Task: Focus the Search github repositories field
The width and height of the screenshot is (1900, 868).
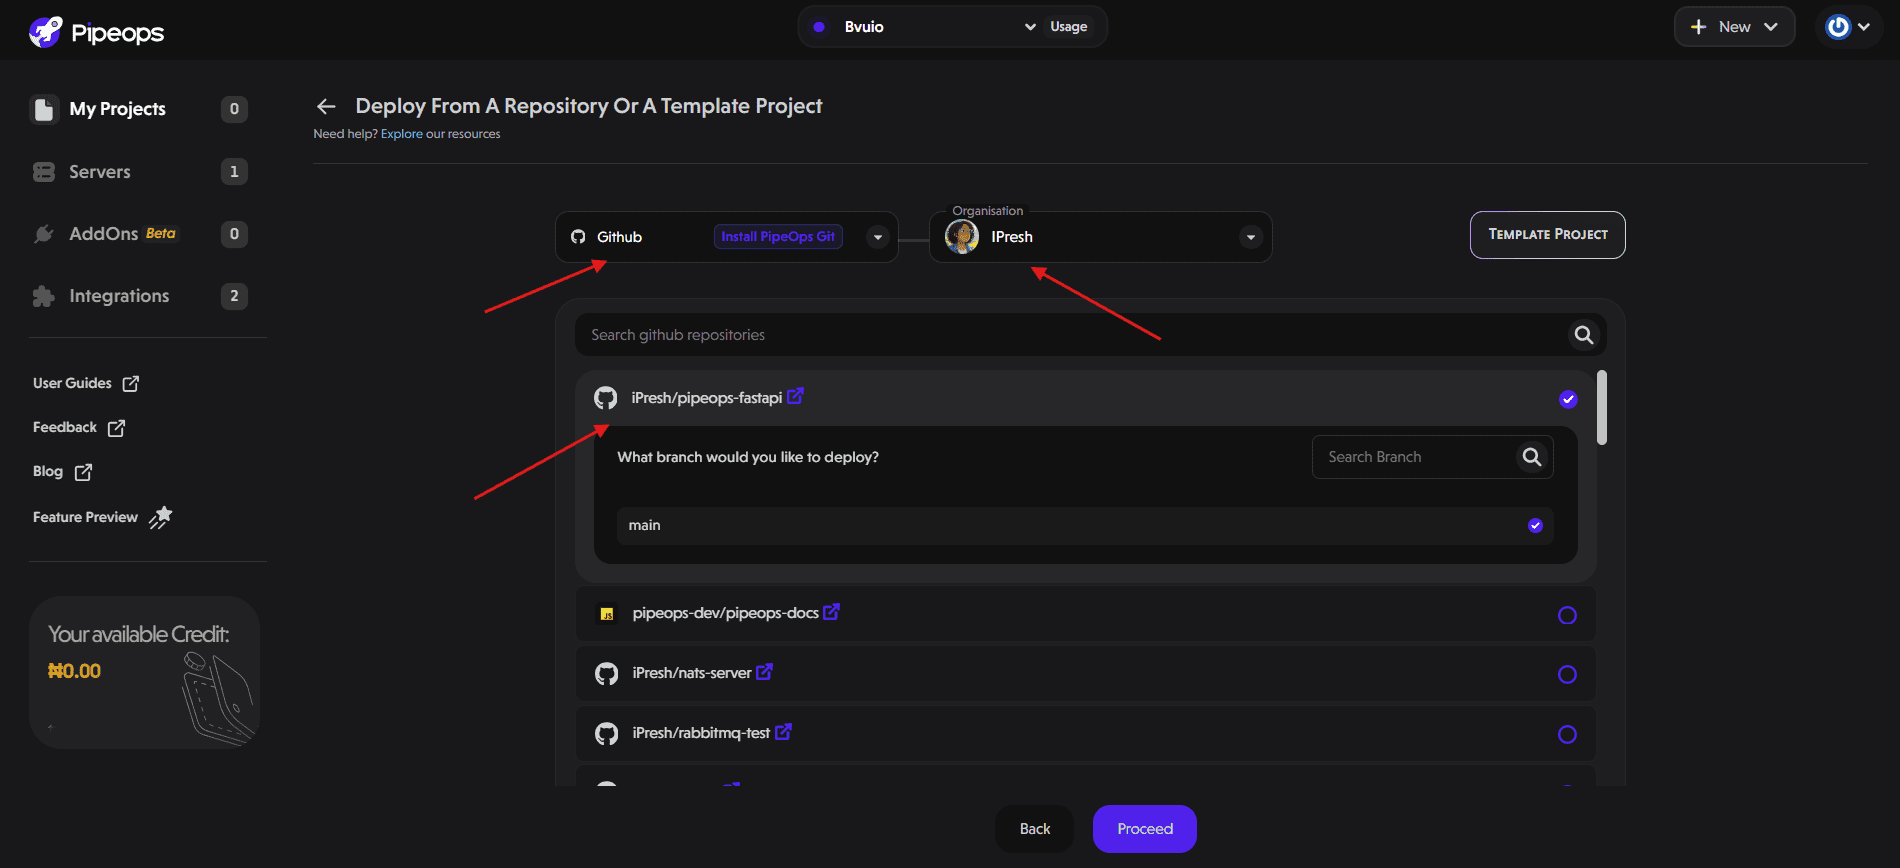Action: point(1090,335)
